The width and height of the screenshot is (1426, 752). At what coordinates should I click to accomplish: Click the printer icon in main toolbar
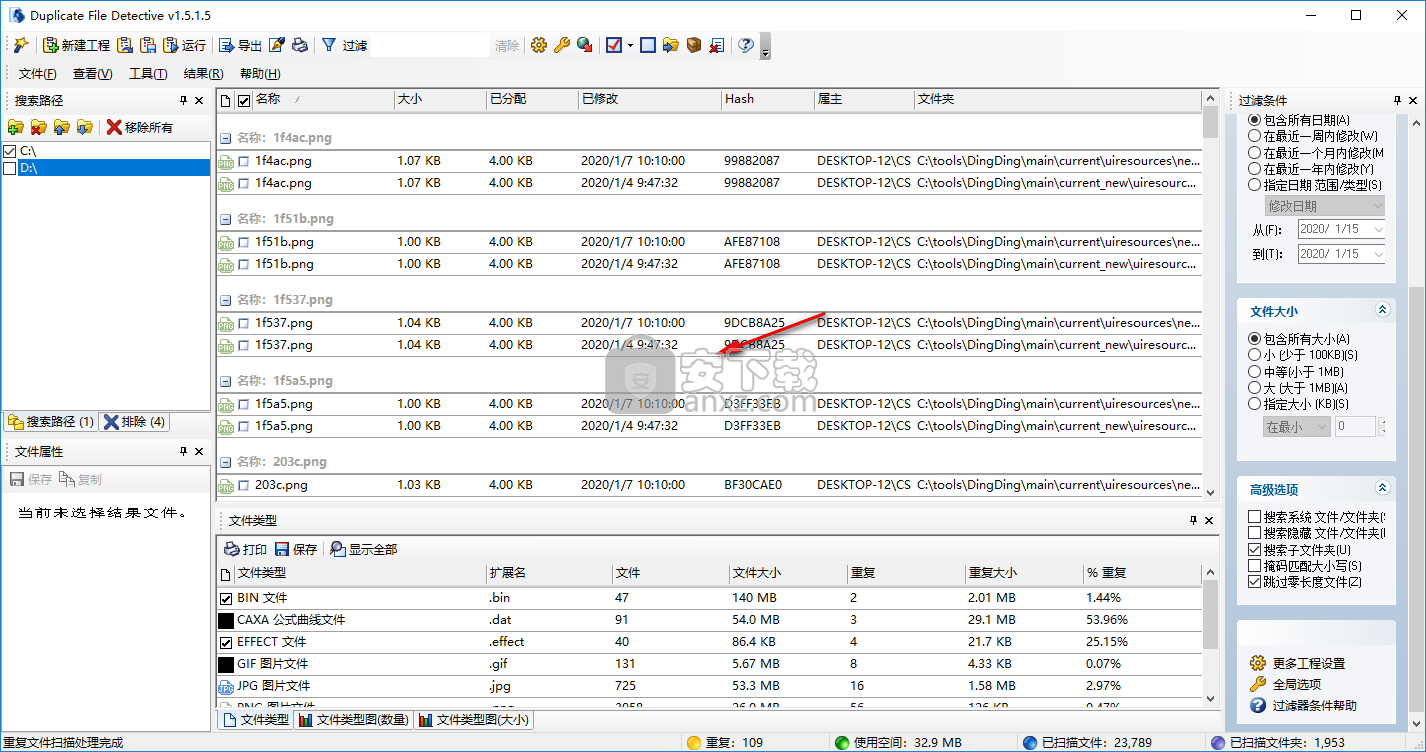coord(300,45)
